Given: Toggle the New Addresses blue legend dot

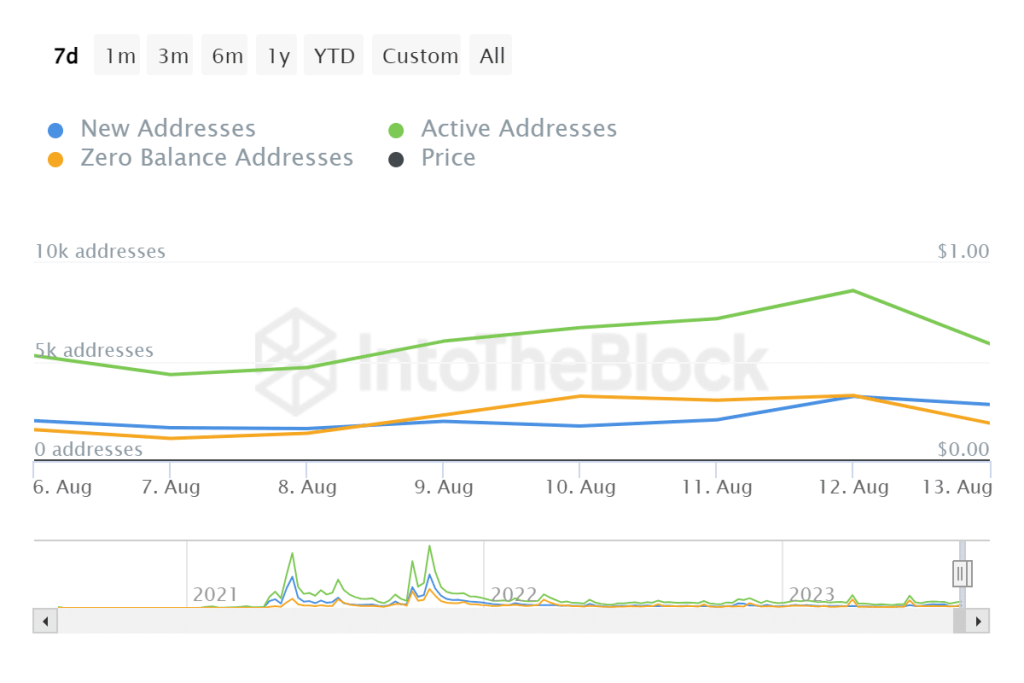Looking at the screenshot, I should click(x=57, y=130).
